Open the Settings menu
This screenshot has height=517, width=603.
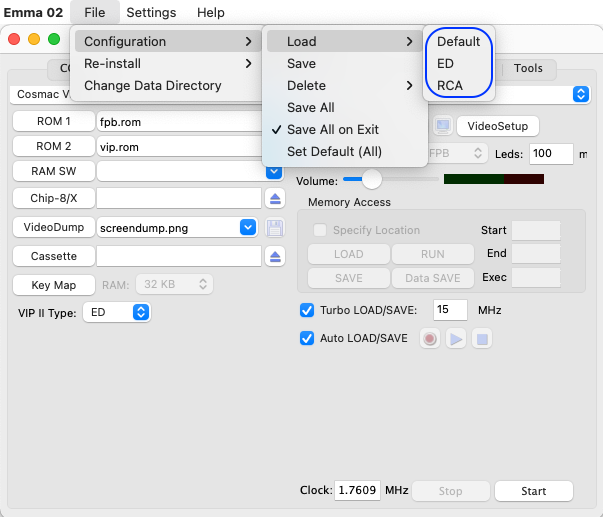click(151, 12)
